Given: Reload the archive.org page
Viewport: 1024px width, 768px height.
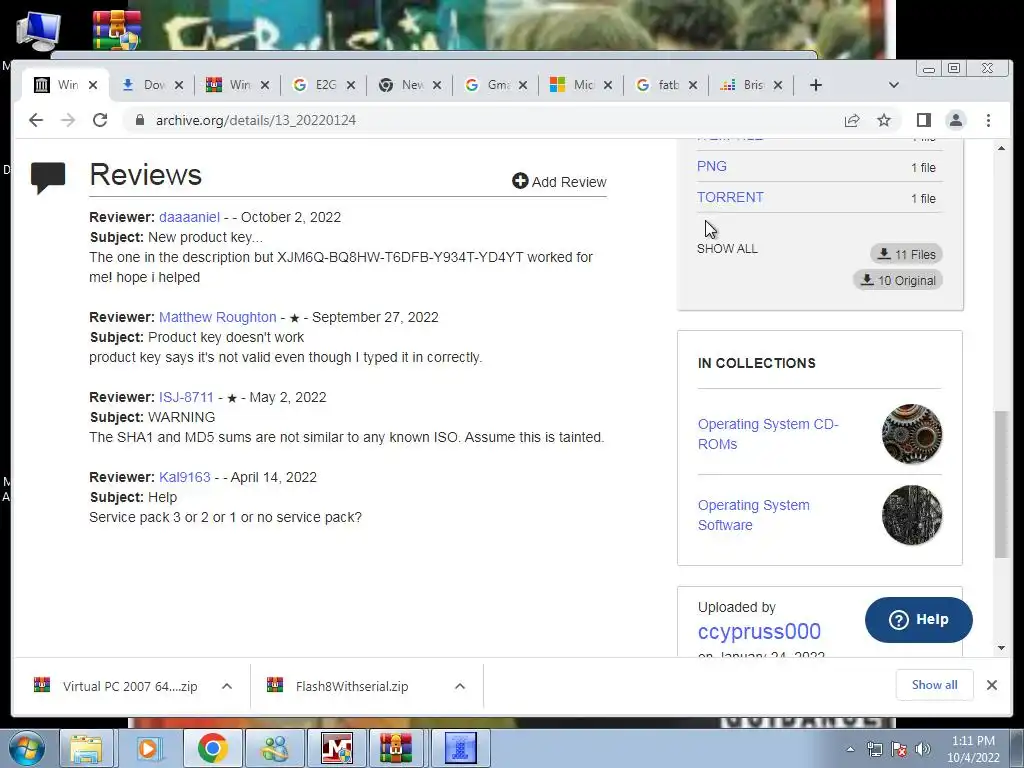Looking at the screenshot, I should click(x=100, y=120).
